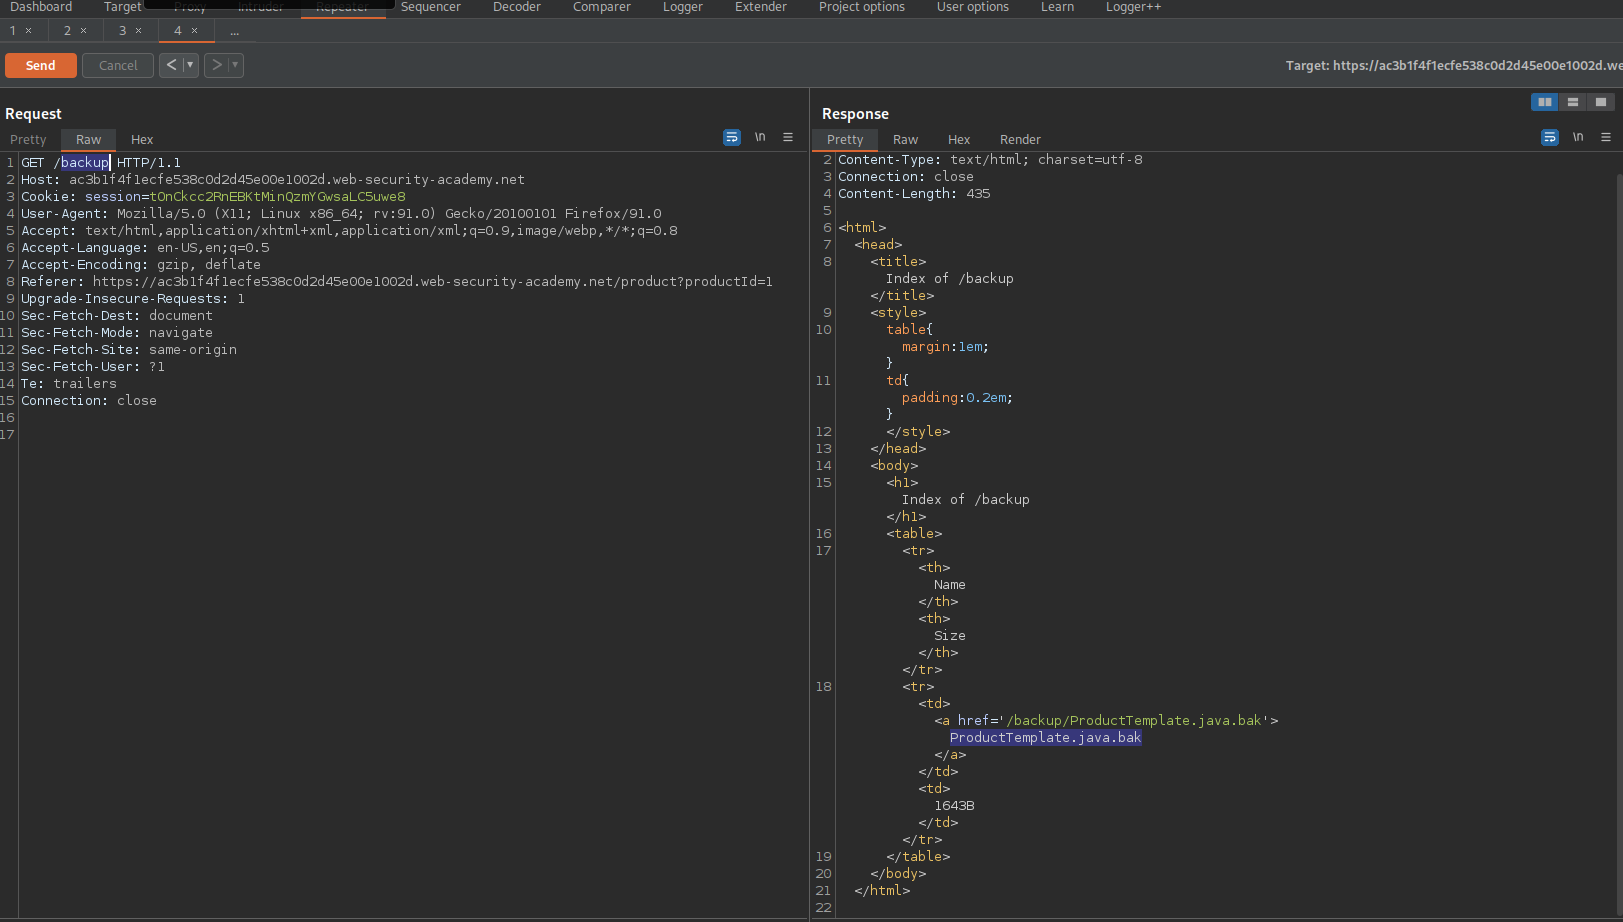Open the Learn tab
Image resolution: width=1623 pixels, height=922 pixels.
click(1057, 7)
